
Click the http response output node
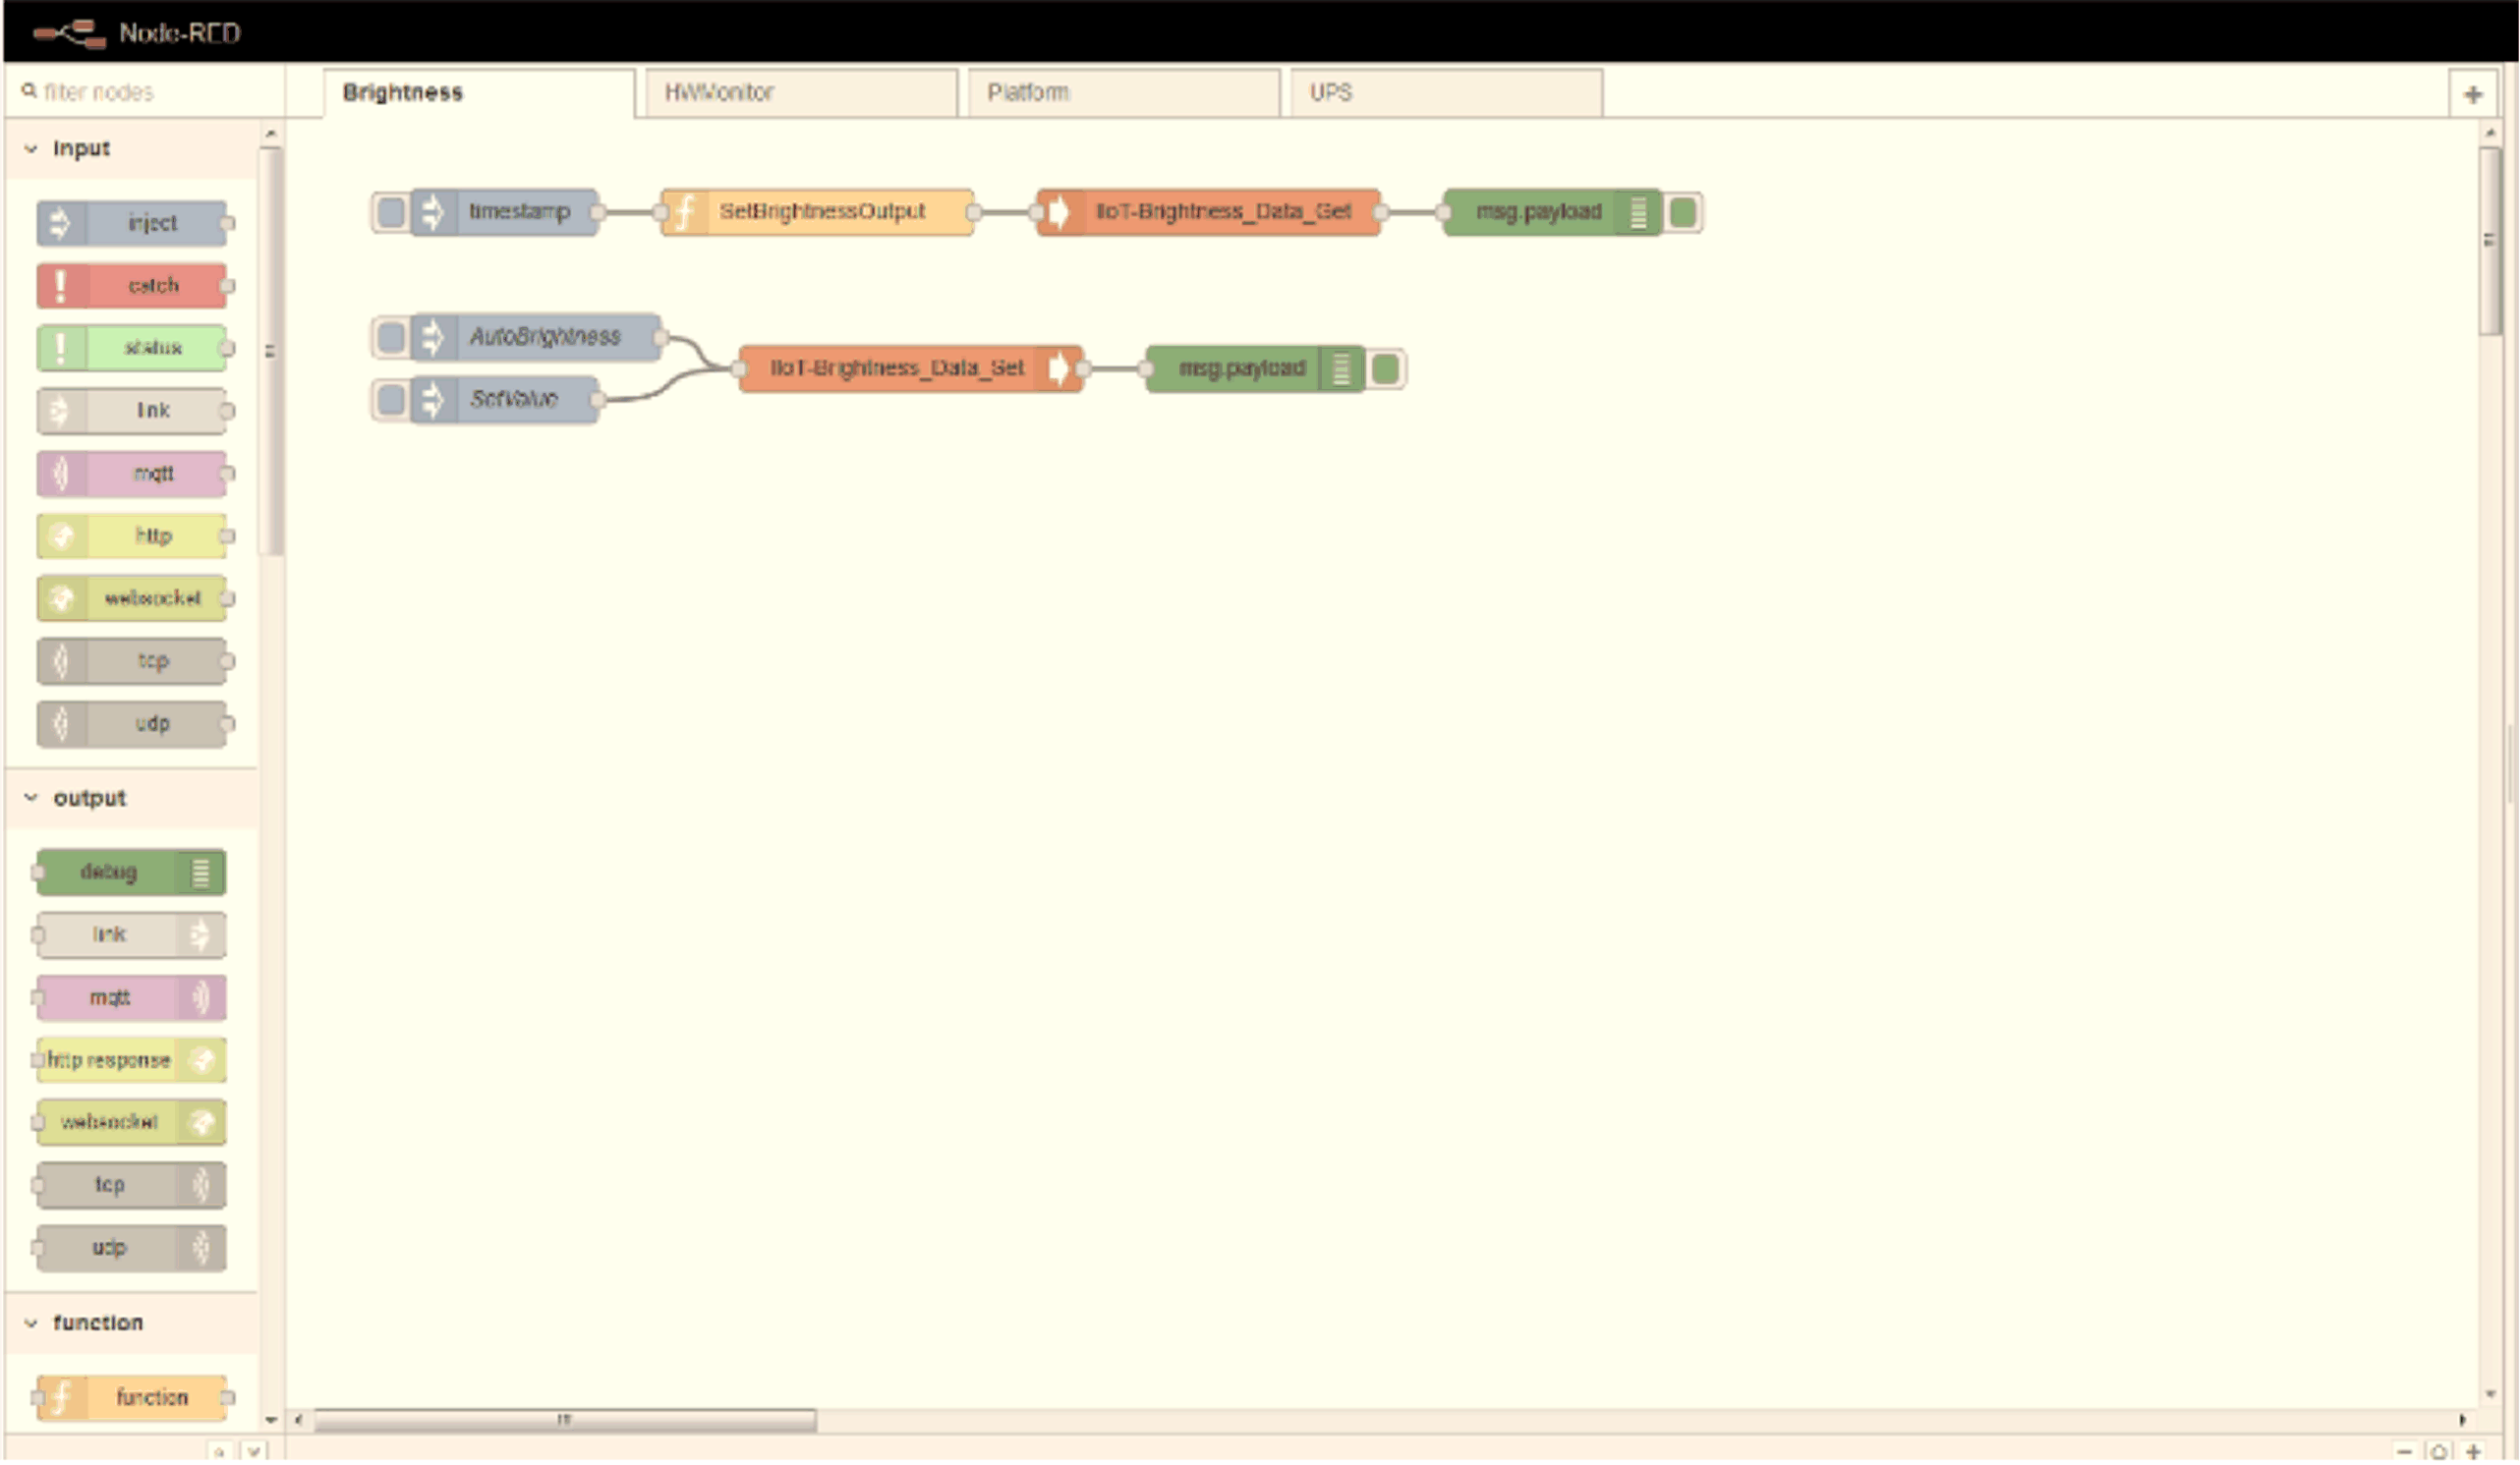[131, 1061]
